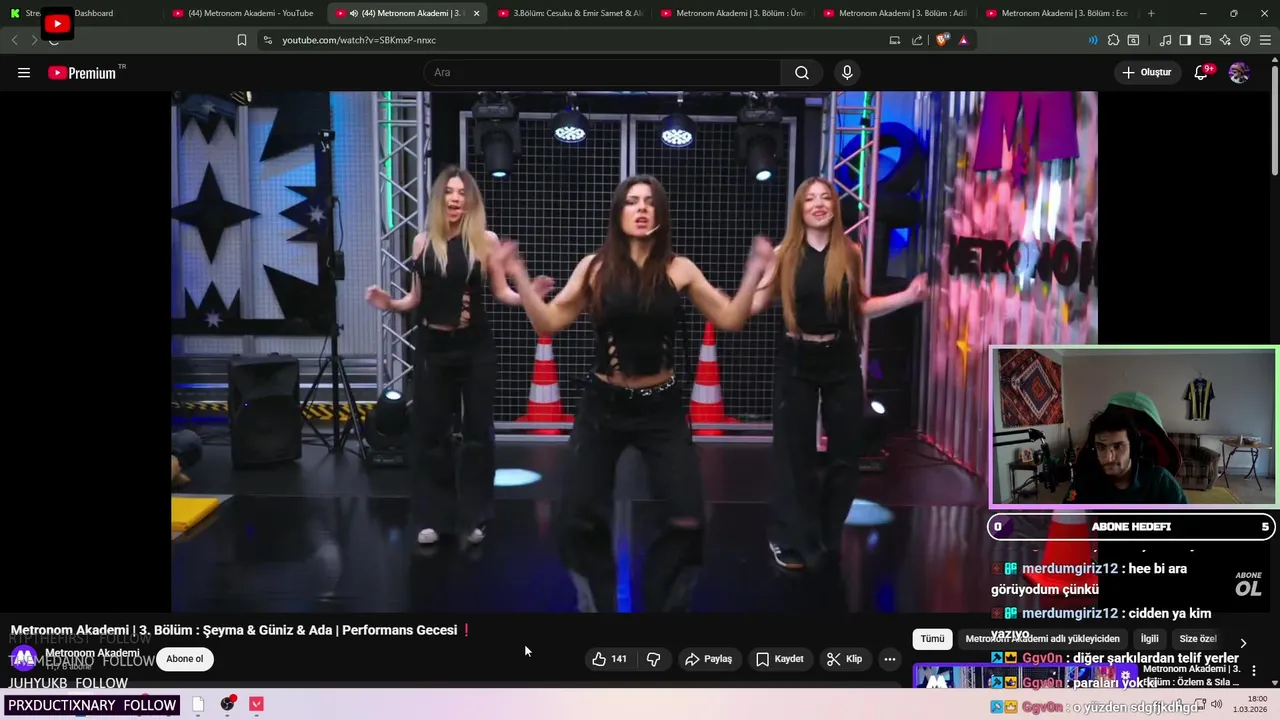Switch to the Metronom Akademi Ece tab

pos(1057,13)
